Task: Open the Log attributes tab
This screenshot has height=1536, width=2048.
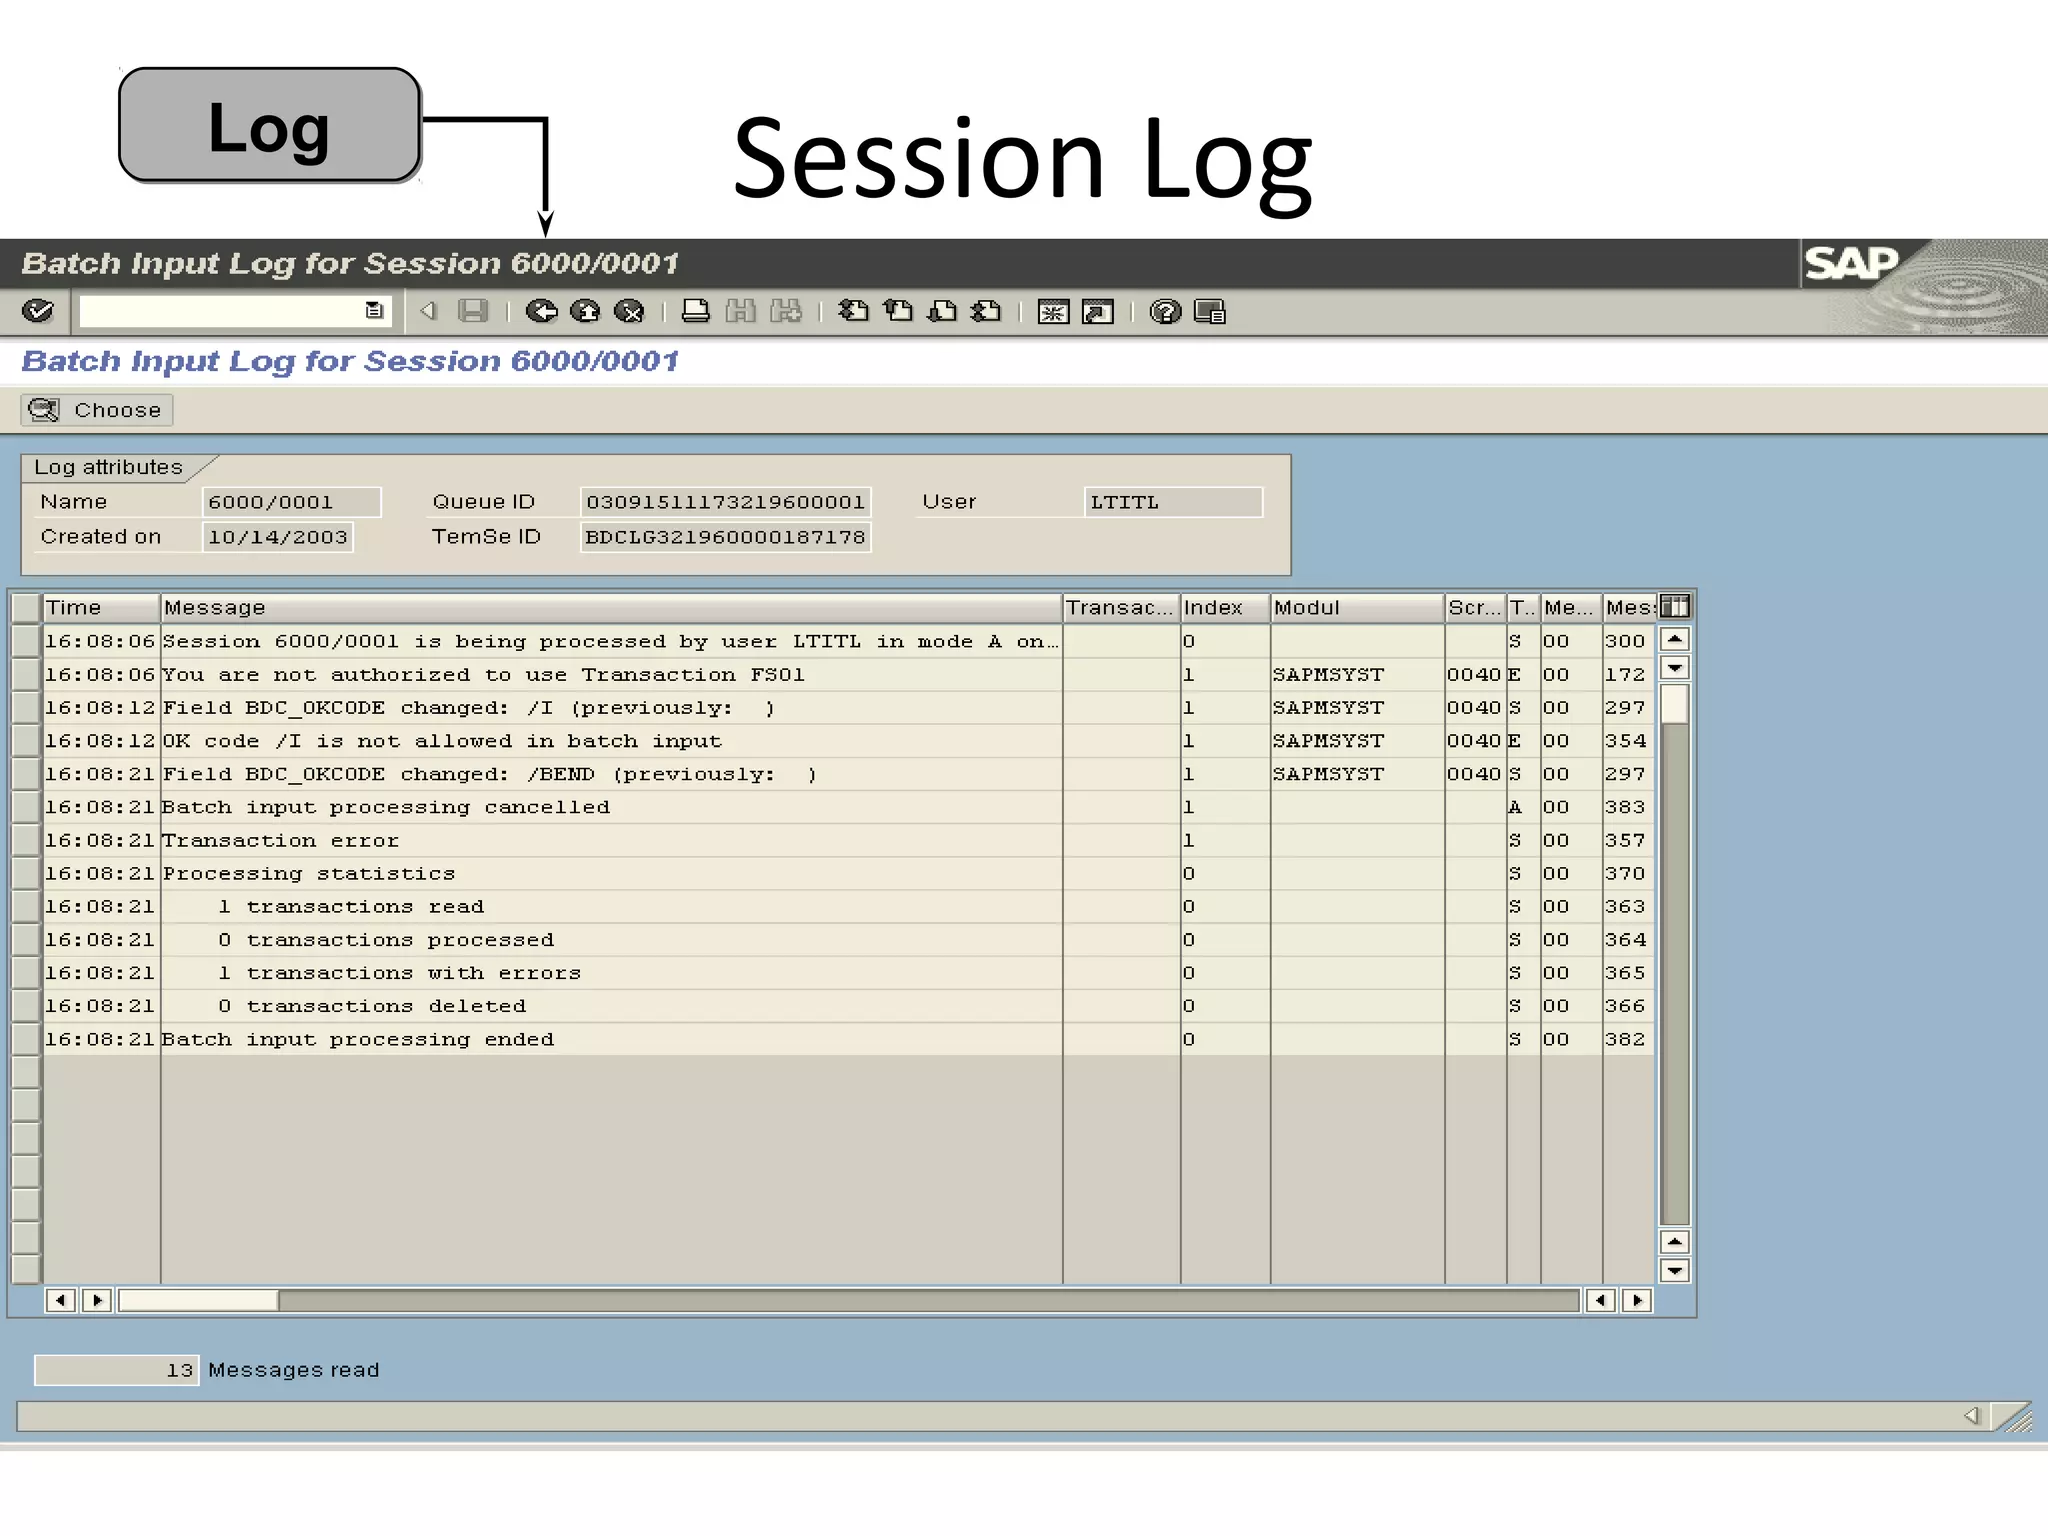Action: (108, 467)
